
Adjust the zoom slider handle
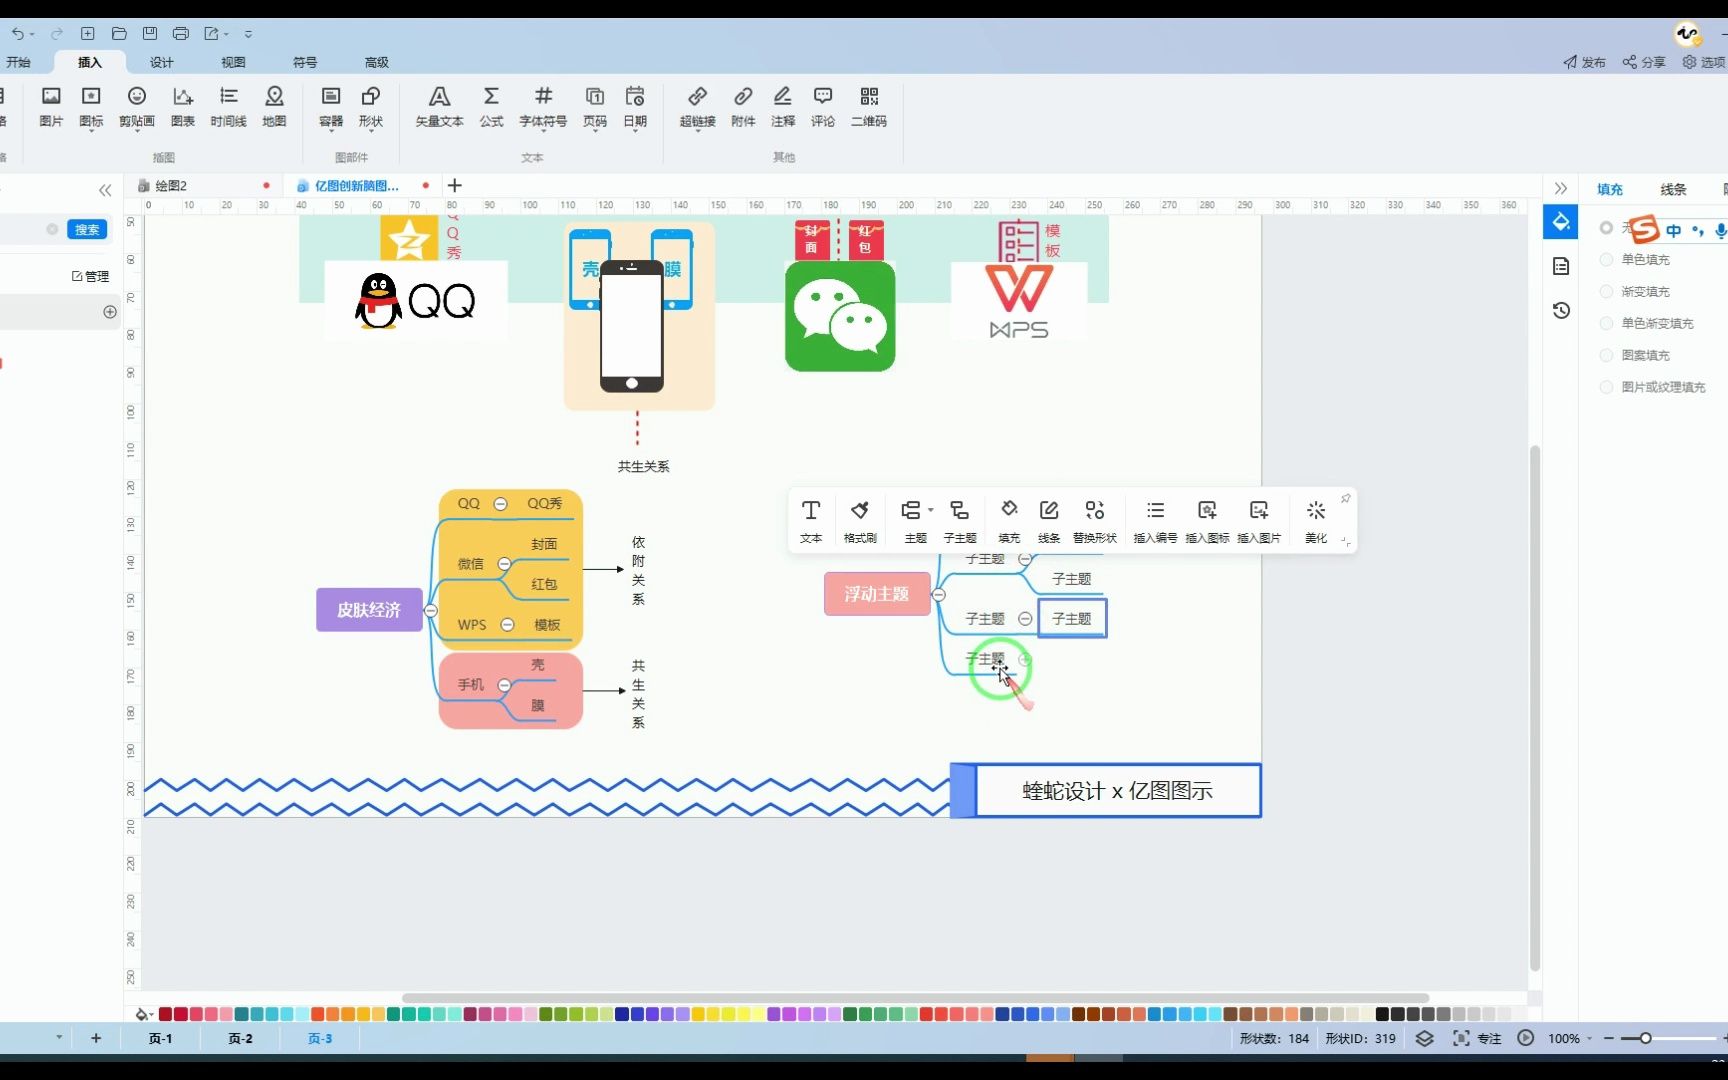(x=1645, y=1039)
